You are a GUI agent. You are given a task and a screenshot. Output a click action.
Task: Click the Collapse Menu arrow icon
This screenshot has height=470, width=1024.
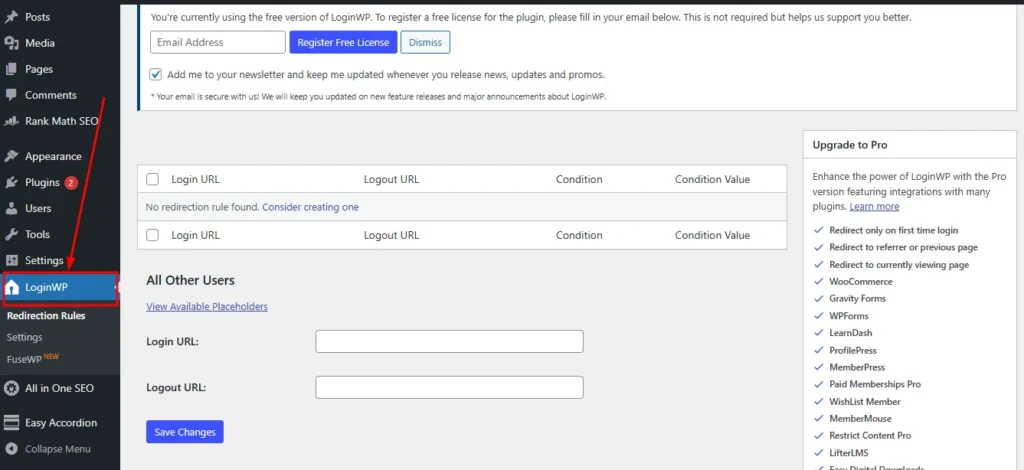[11, 449]
